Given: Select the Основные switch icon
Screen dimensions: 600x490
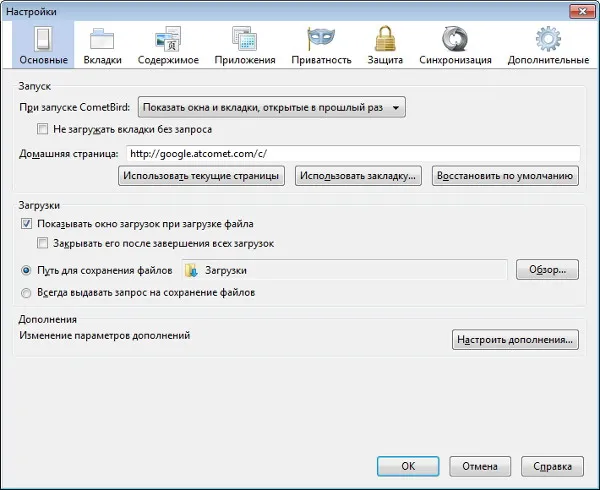Looking at the screenshot, I should (43, 39).
